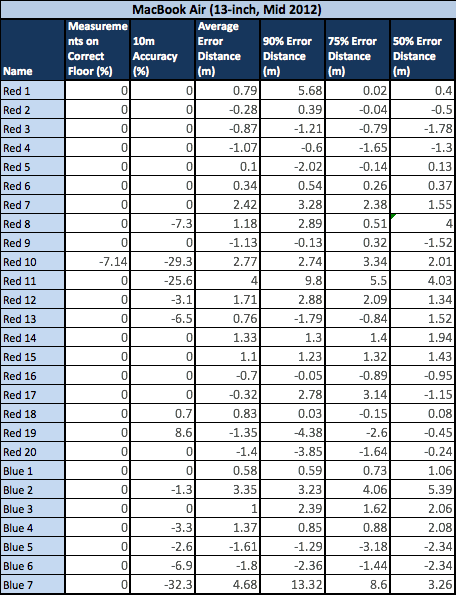Select the -1.13 cell in Red 9 row
This screenshot has width=456, height=595.
pyautogui.click(x=227, y=242)
